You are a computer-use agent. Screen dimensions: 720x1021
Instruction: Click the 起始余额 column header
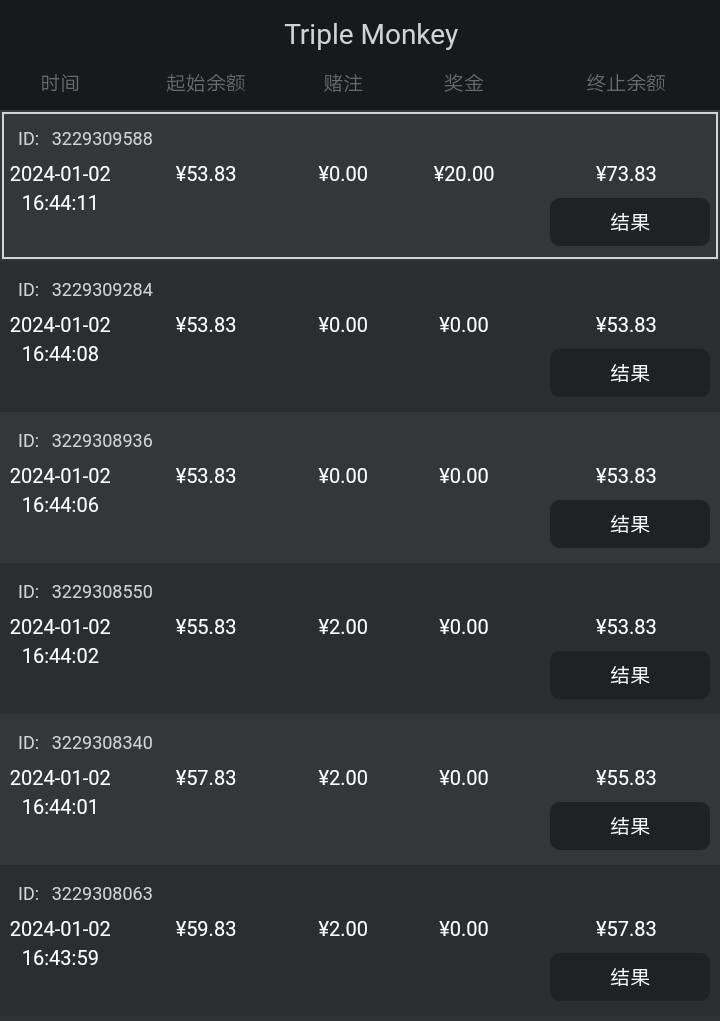point(206,83)
